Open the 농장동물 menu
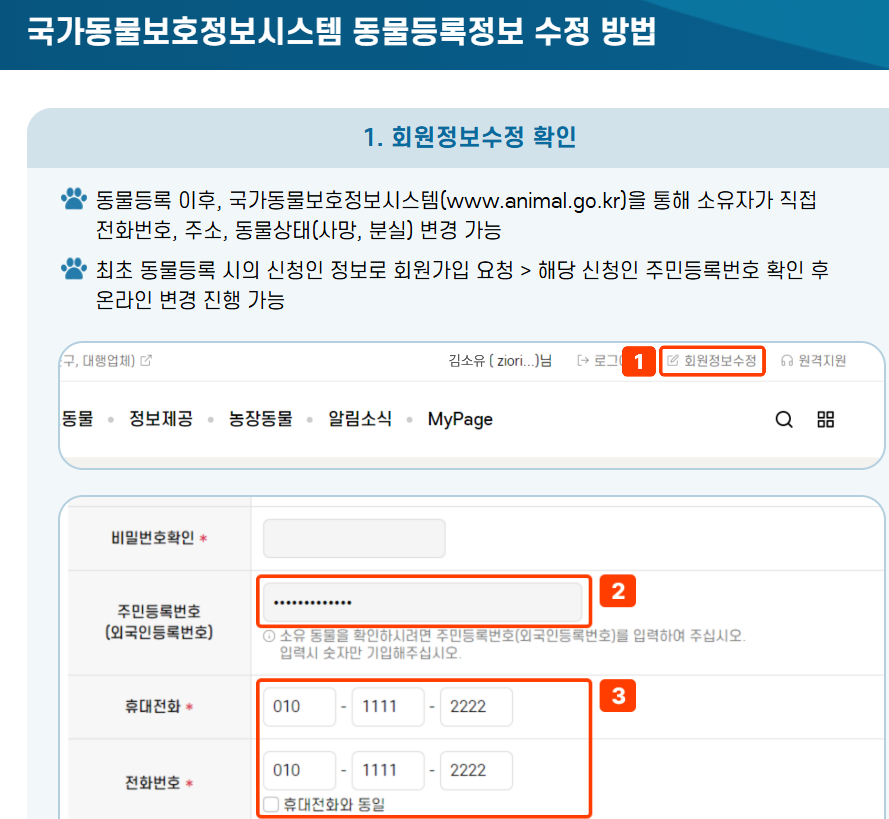Viewport: 889px width, 819px height. pyautogui.click(x=260, y=419)
